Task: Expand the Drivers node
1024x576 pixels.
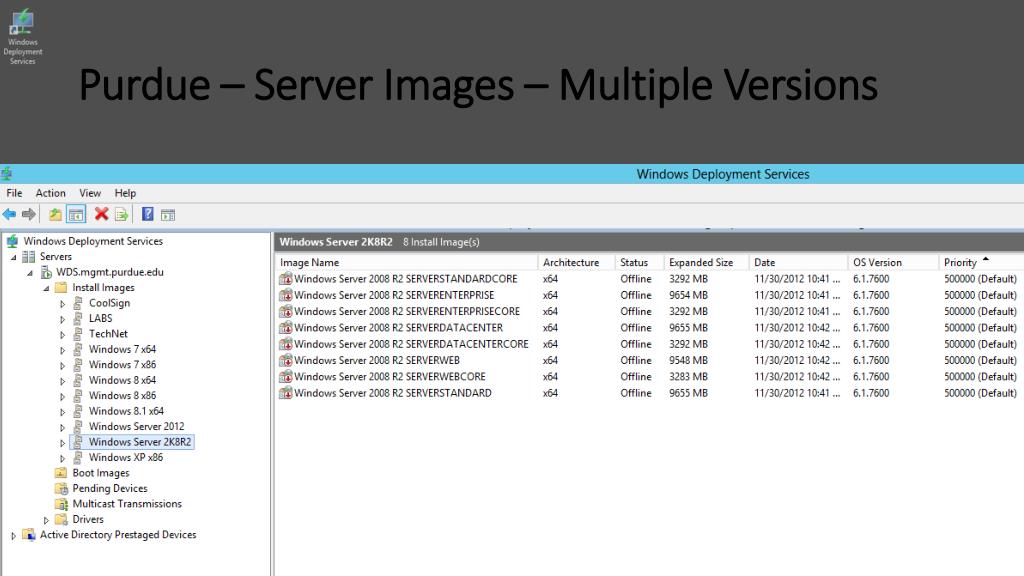Action: [x=46, y=520]
